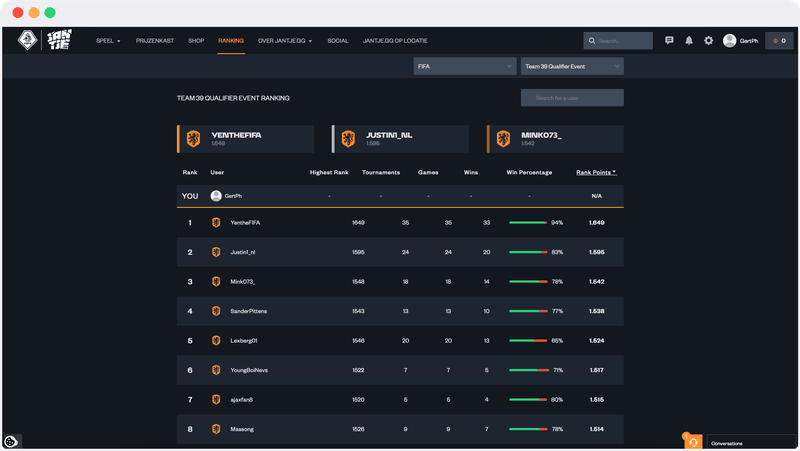Open JANTJE.GG OP LOCATIE menu item
800x451 pixels.
(395, 41)
